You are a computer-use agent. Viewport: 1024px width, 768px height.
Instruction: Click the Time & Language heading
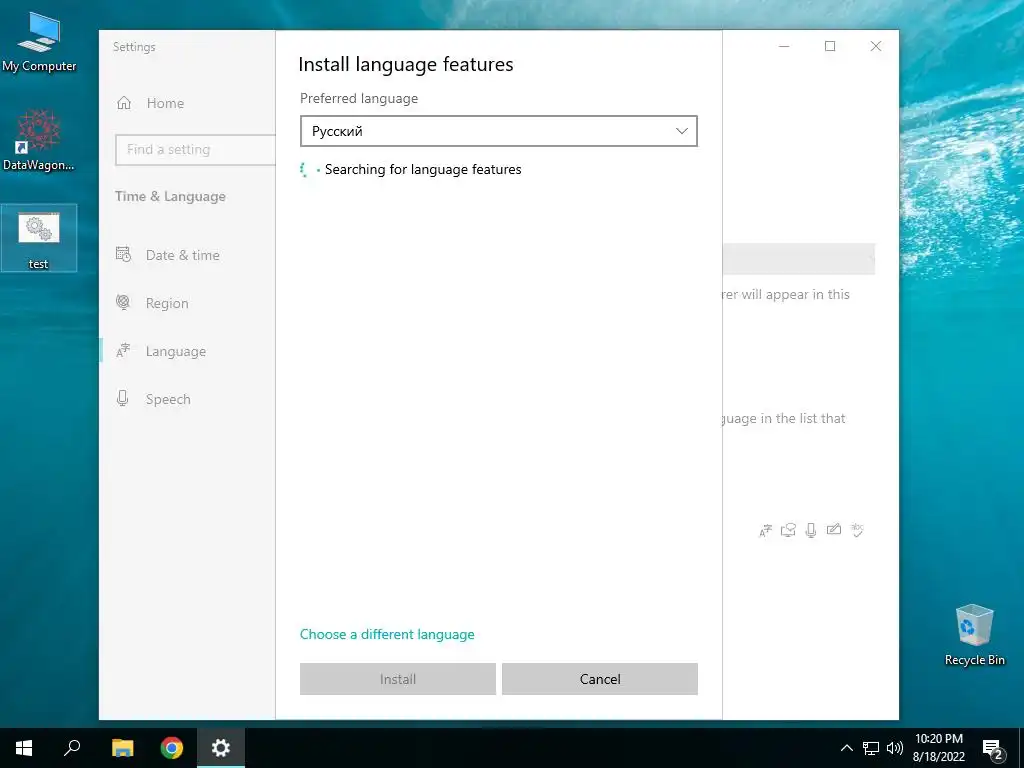(170, 196)
